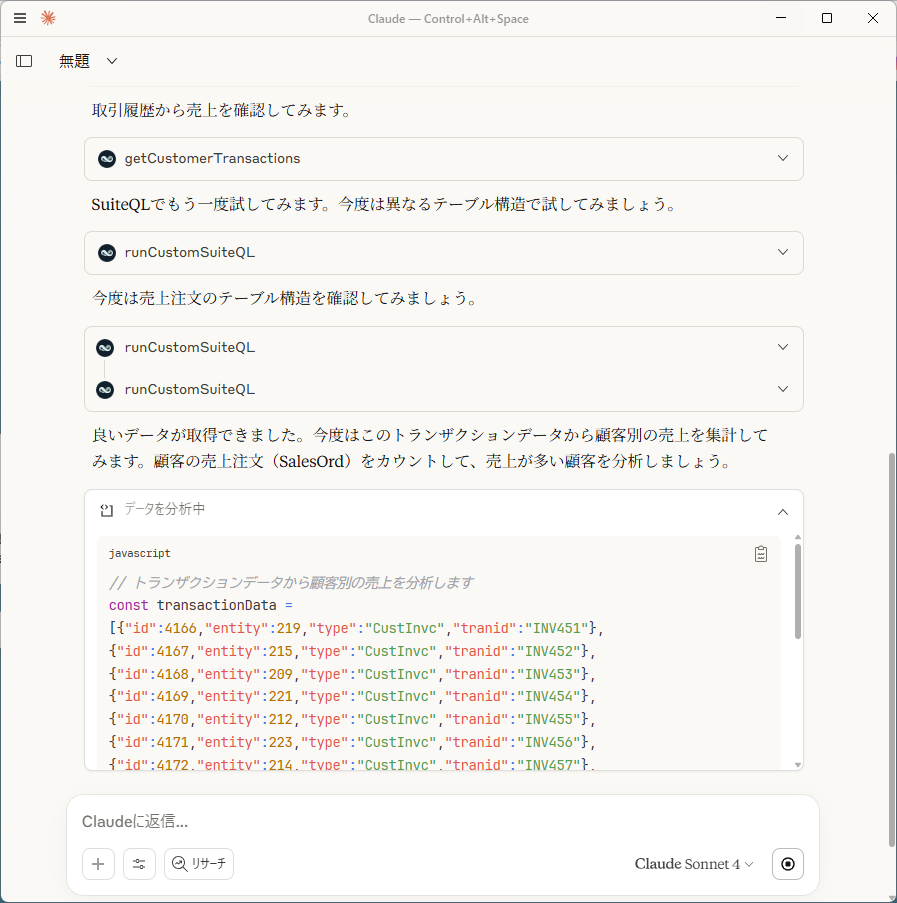
Task: Click the code line containing INV451
Action: 356,628
